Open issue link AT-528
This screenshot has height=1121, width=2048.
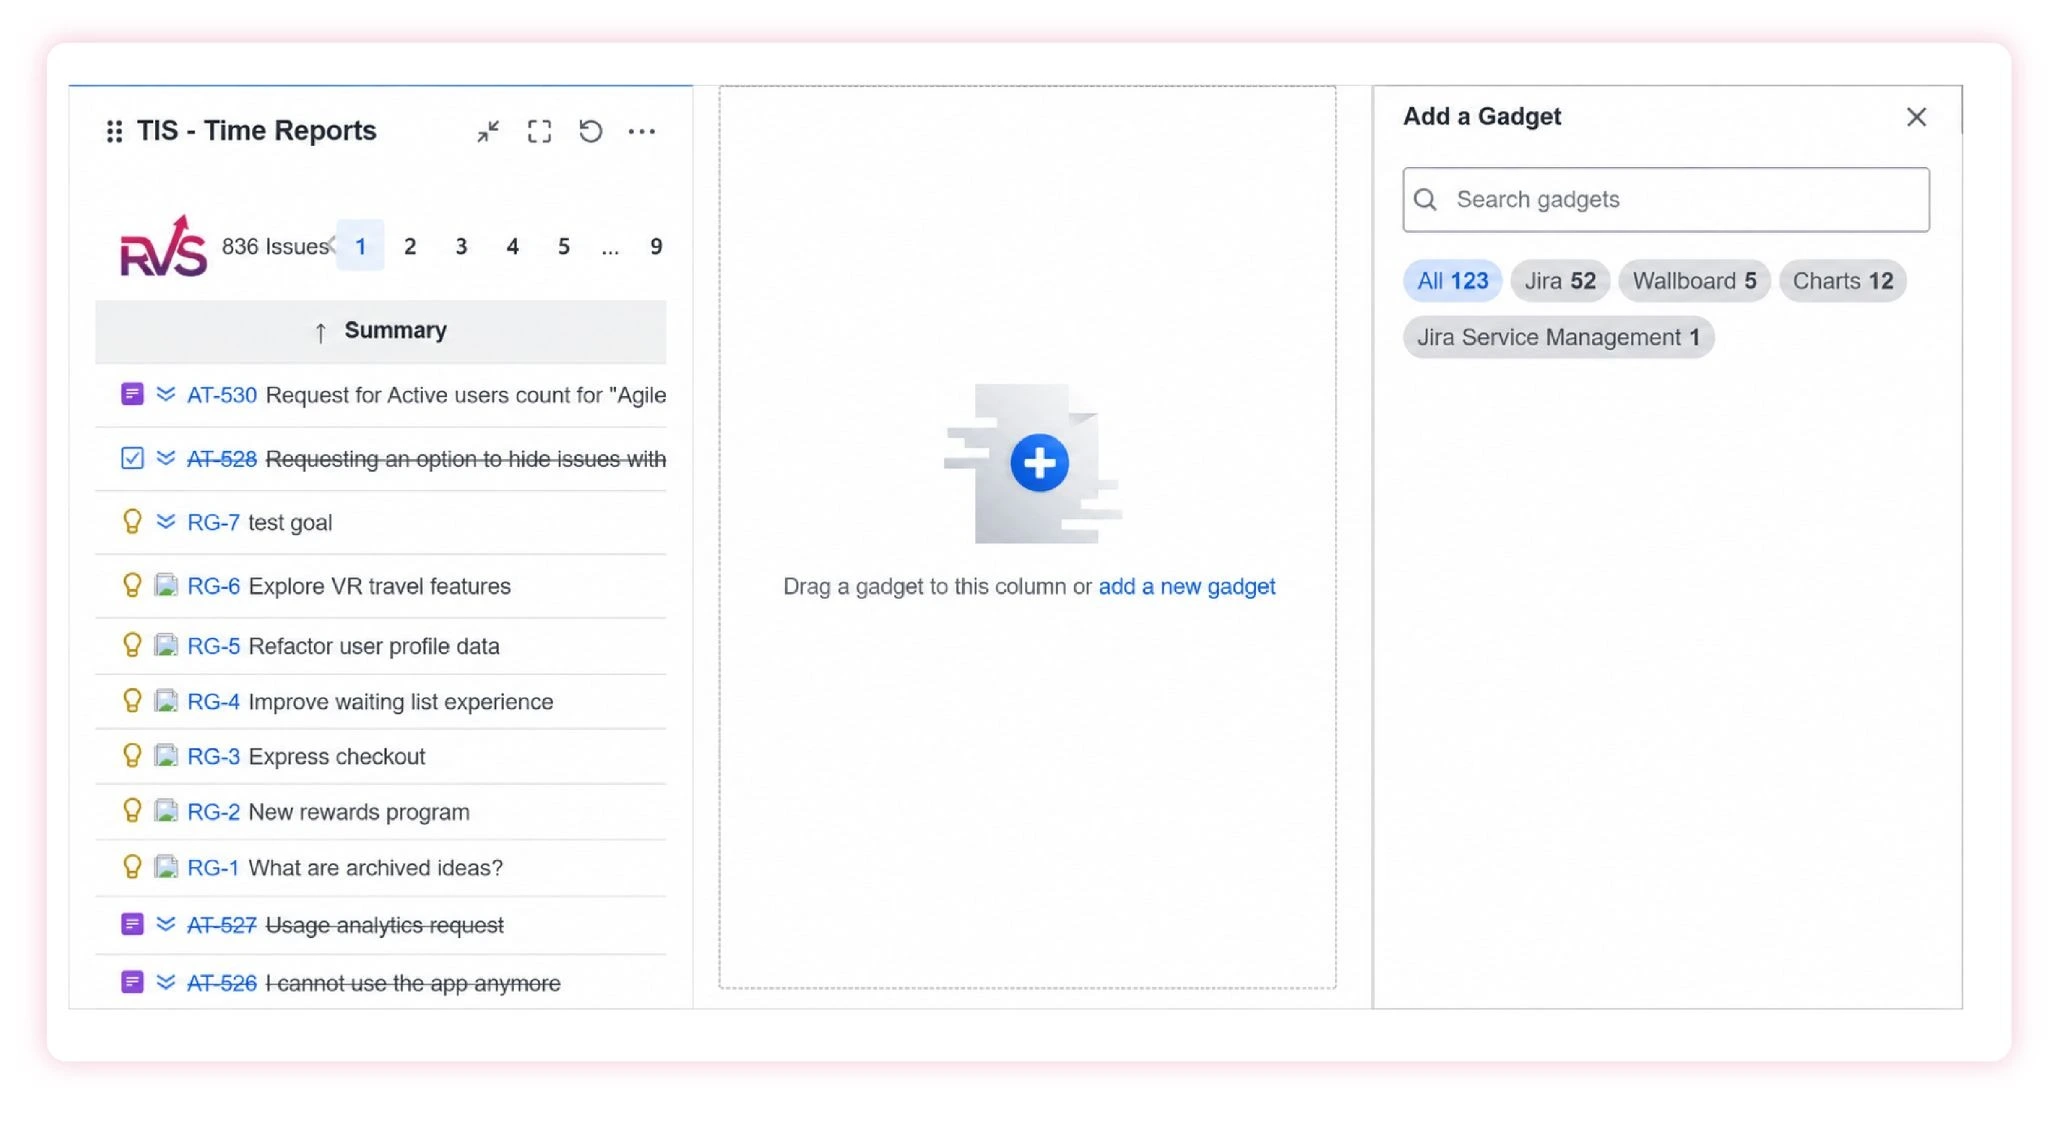point(222,459)
